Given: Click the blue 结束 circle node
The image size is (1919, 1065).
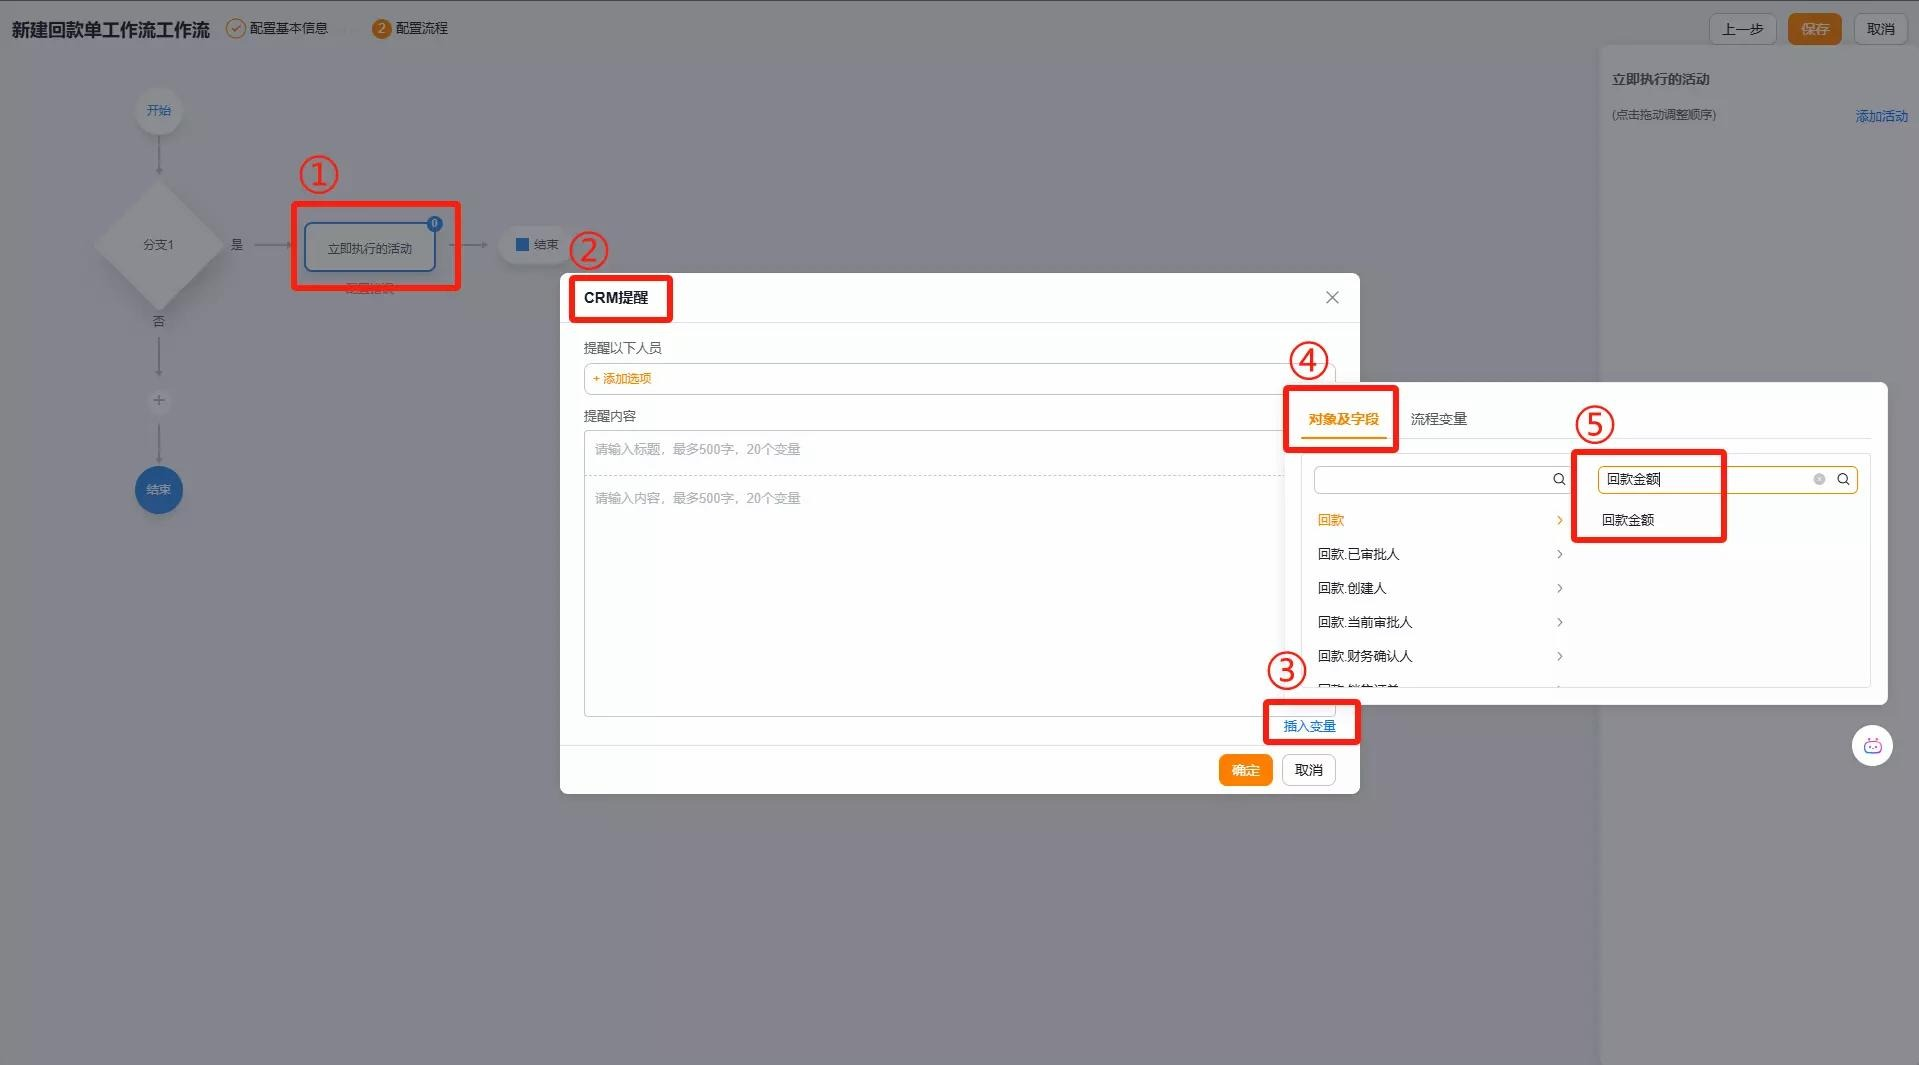Looking at the screenshot, I should 159,490.
